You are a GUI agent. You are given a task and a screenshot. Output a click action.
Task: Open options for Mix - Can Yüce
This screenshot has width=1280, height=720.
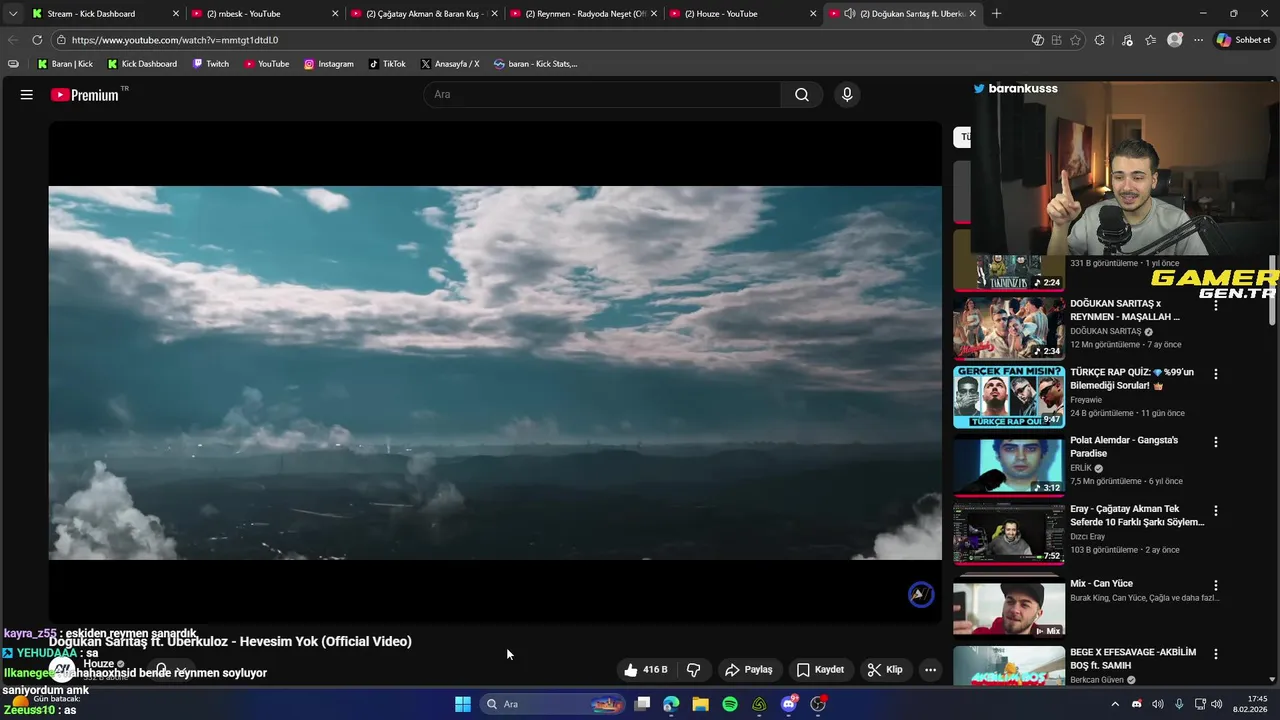tap(1216, 585)
